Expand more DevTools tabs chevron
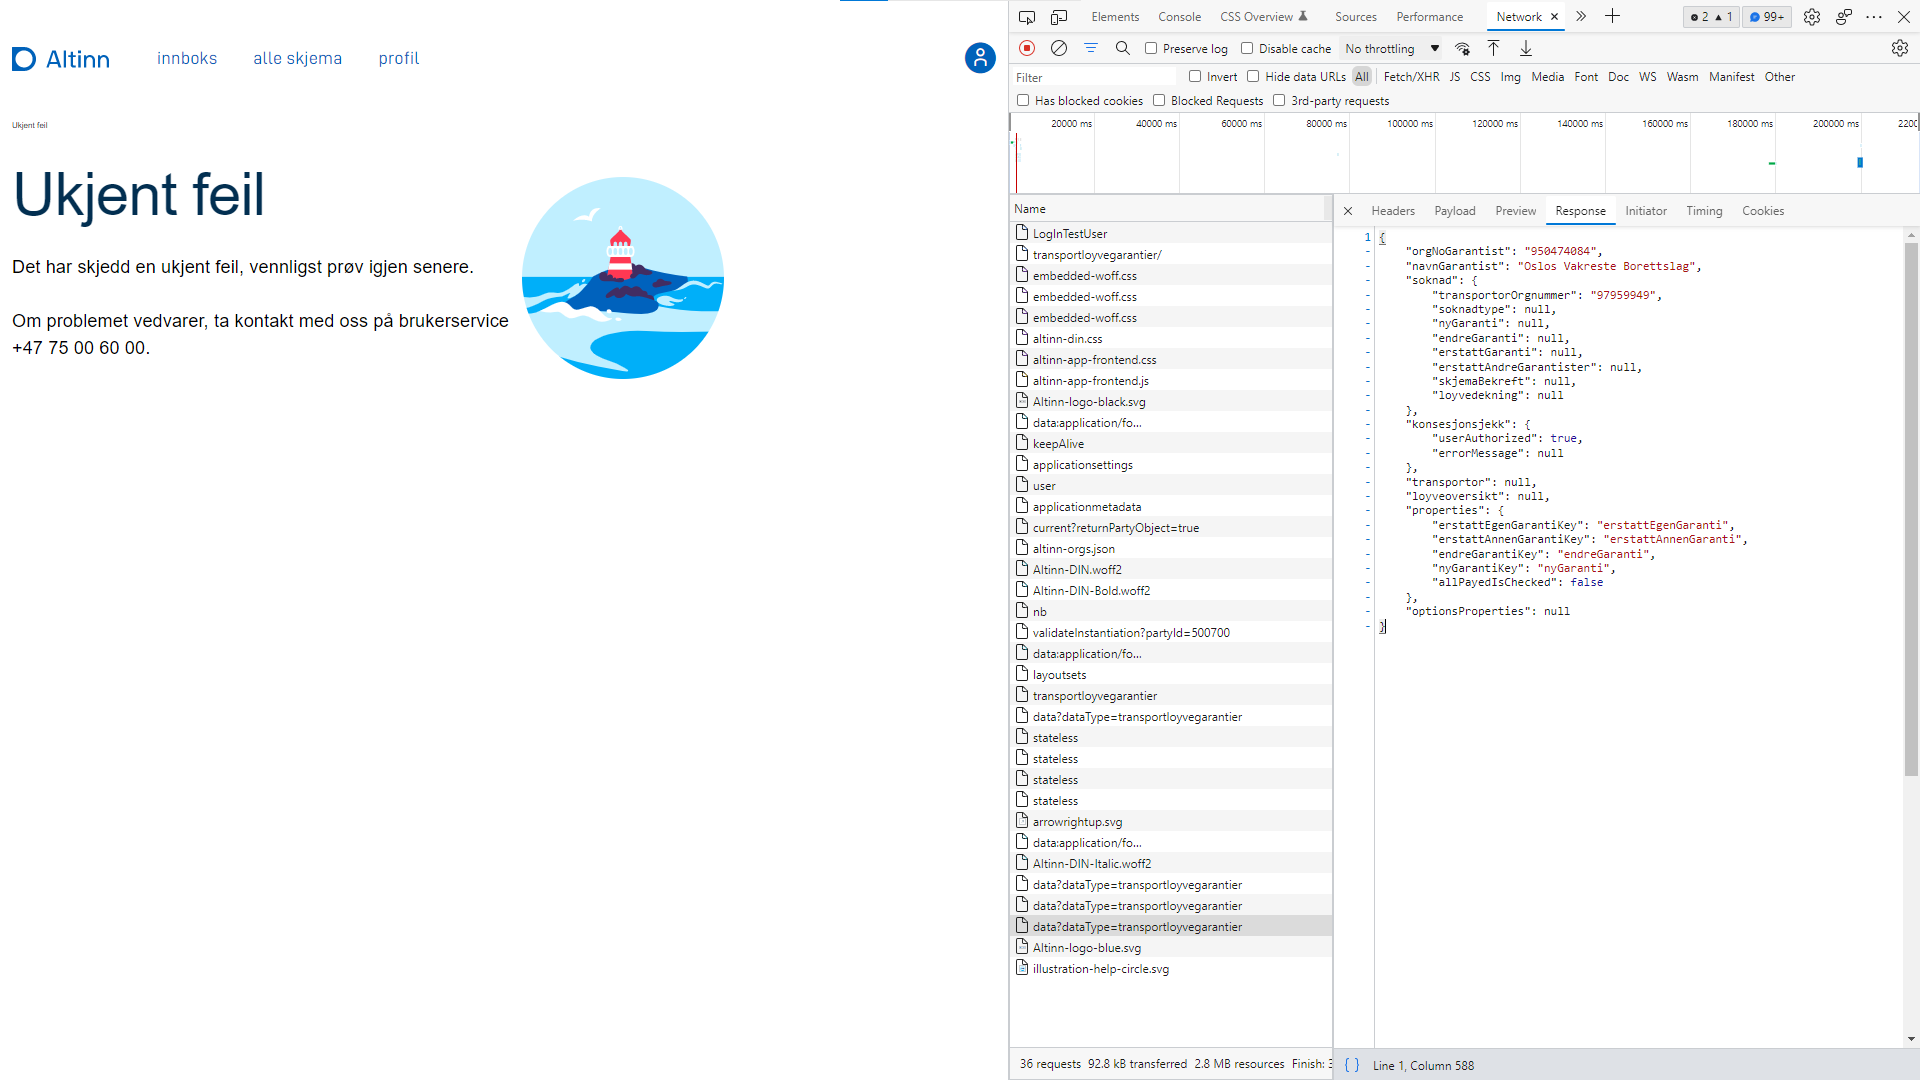The height and width of the screenshot is (1080, 1920). coord(1581,17)
